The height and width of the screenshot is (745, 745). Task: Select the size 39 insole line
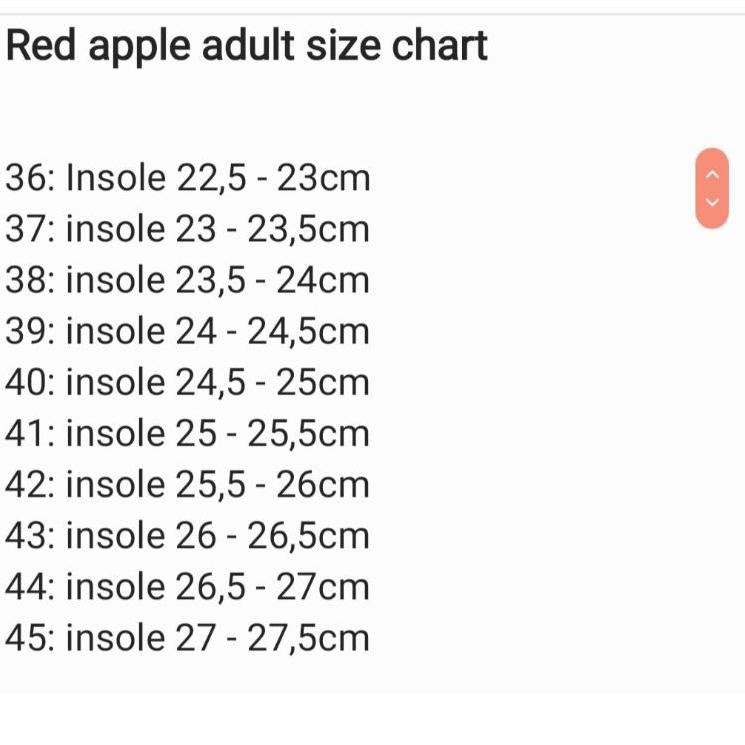click(x=187, y=332)
